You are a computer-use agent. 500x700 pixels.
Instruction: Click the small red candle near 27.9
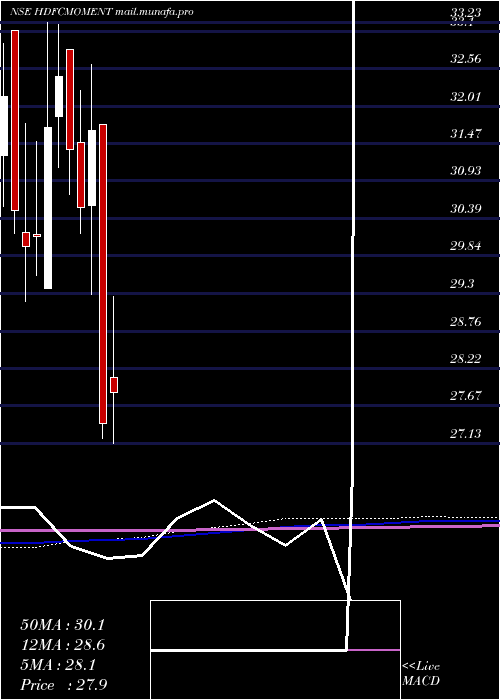click(x=114, y=385)
